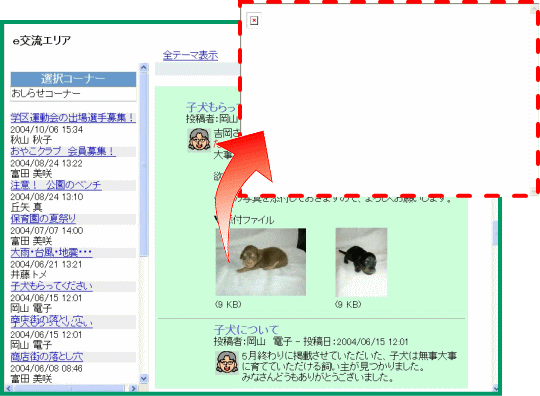The height and width of the screenshot is (396, 540).
Task: Click author name 丘矢 真
Action: tap(26, 207)
